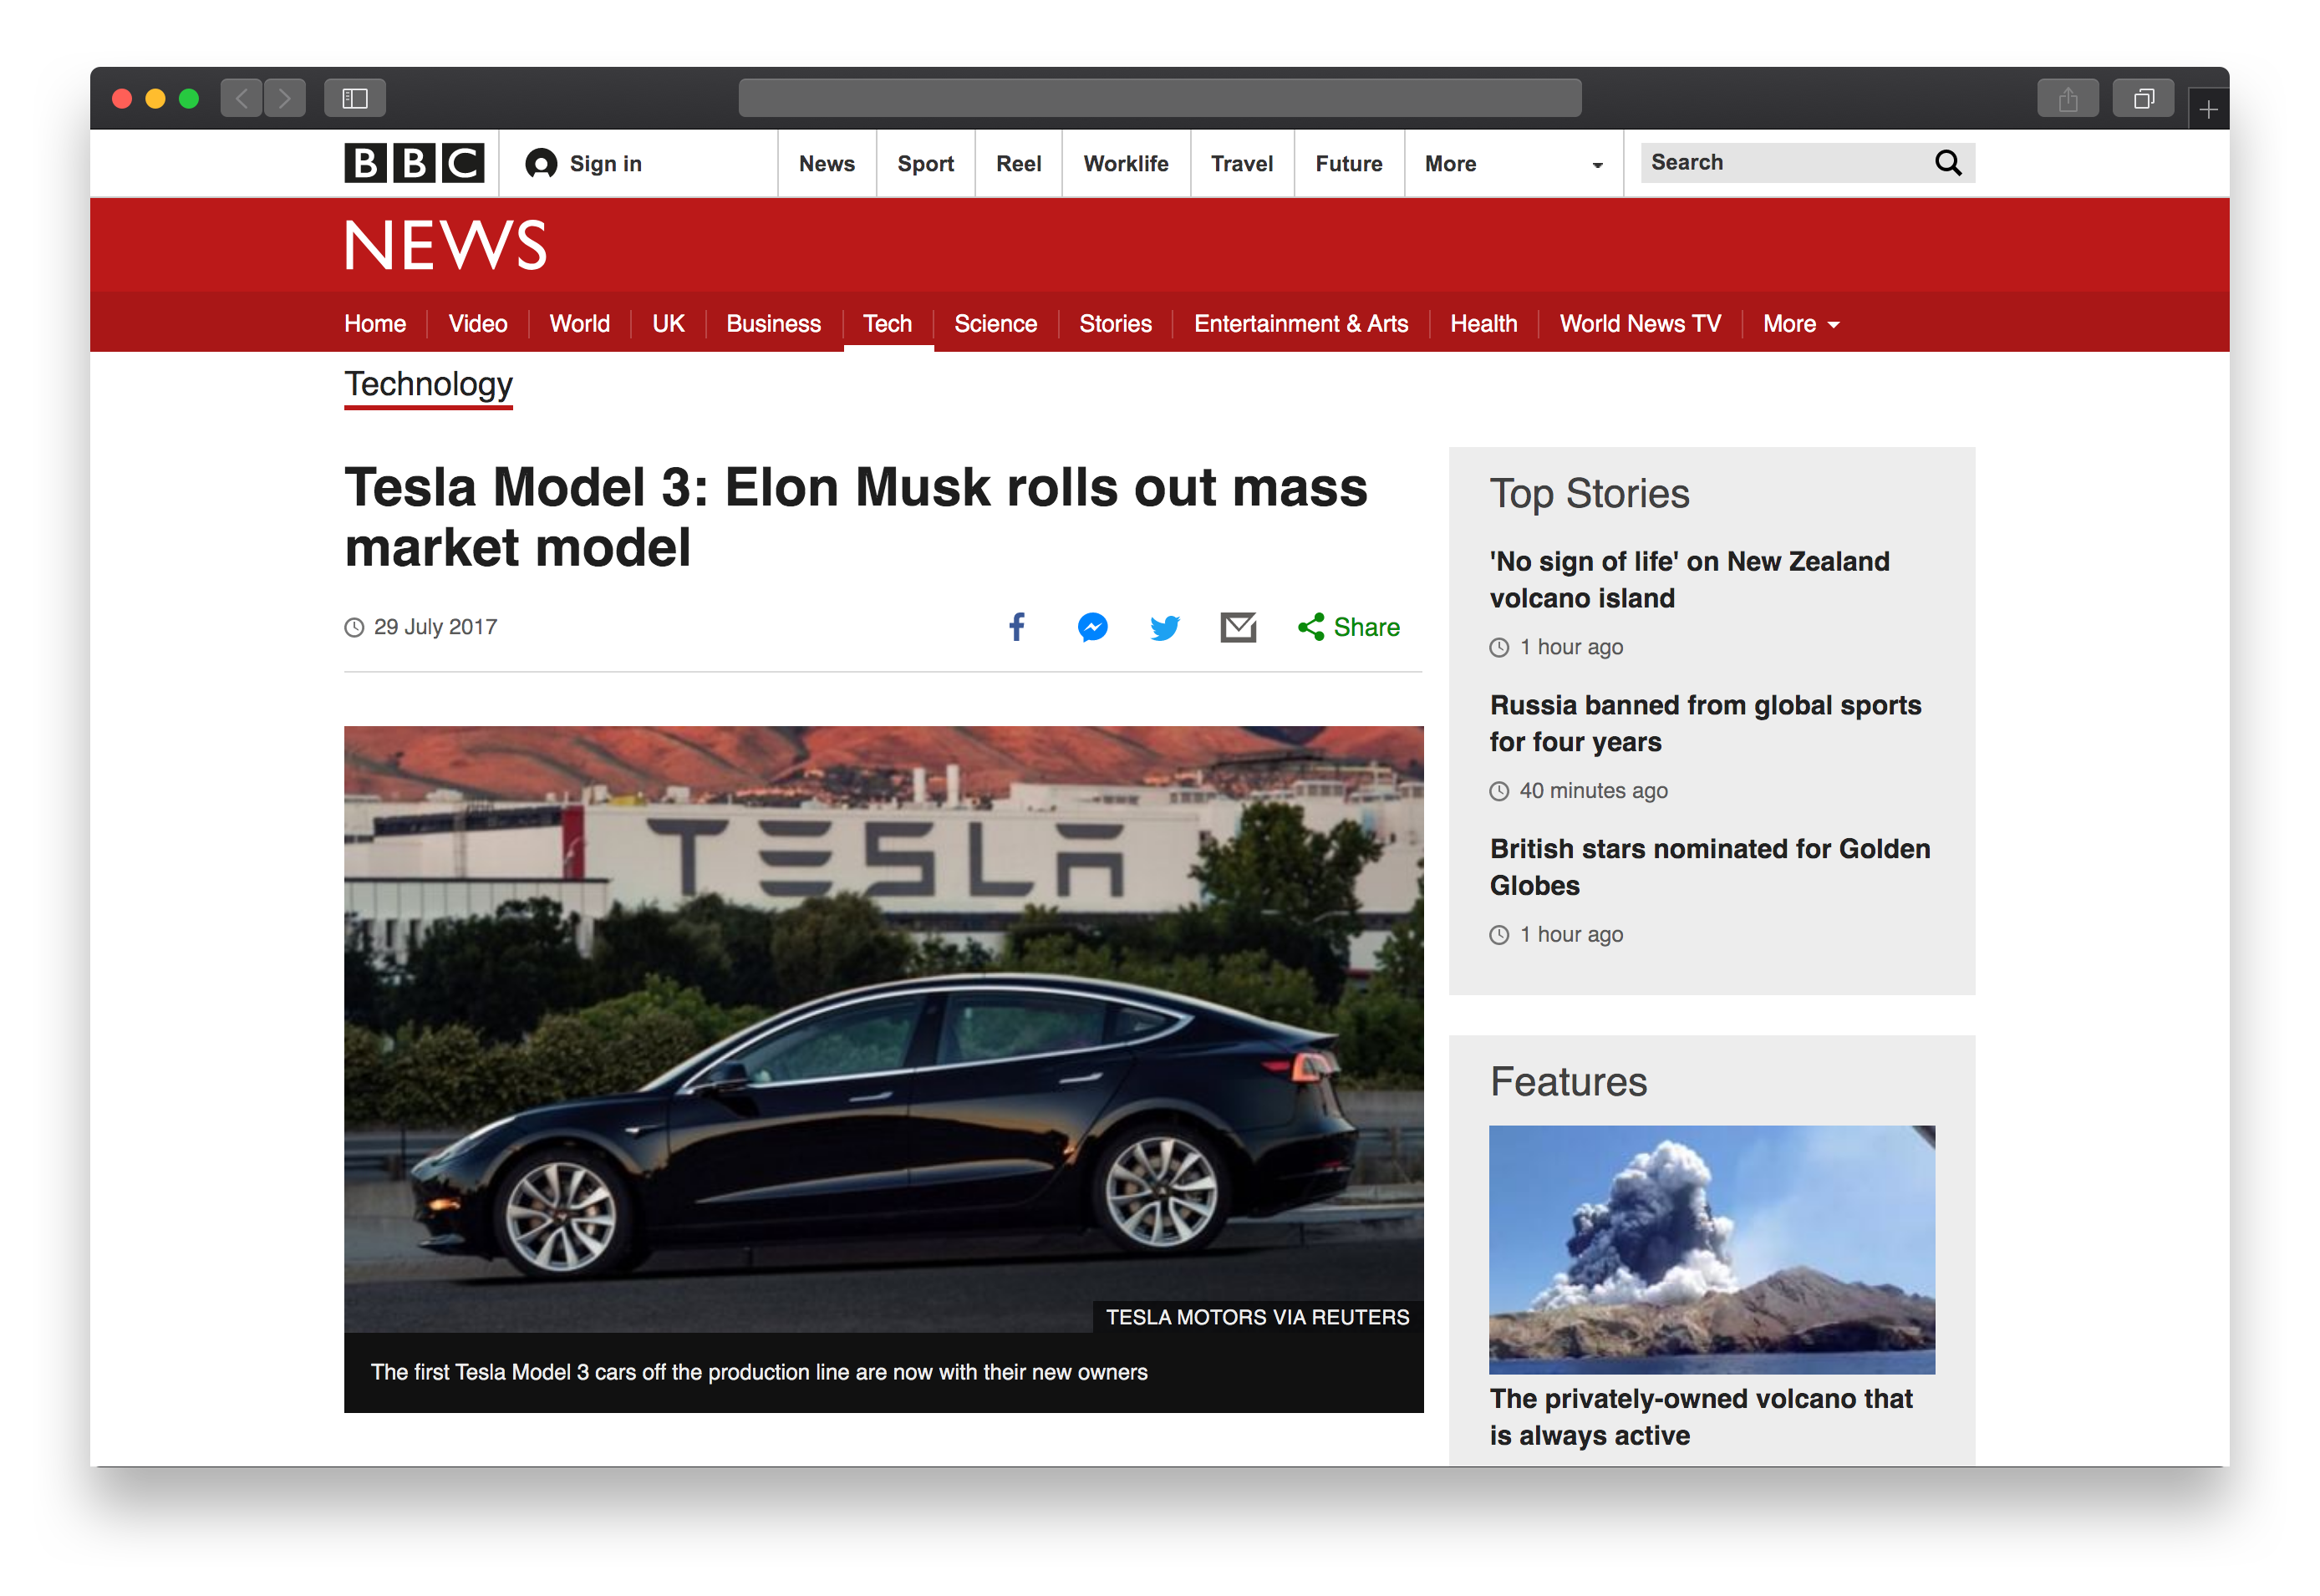Click the Features heading
Screen dimensions: 2320x1596
point(1568,1082)
